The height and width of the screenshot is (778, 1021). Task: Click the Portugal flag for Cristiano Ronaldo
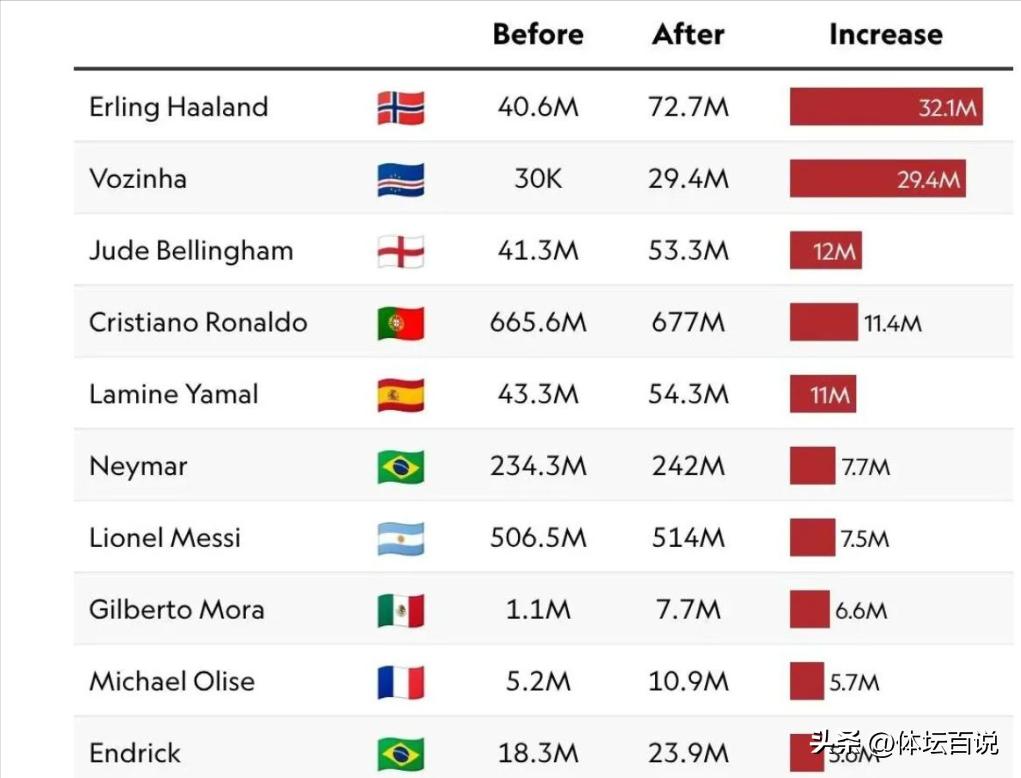[400, 323]
